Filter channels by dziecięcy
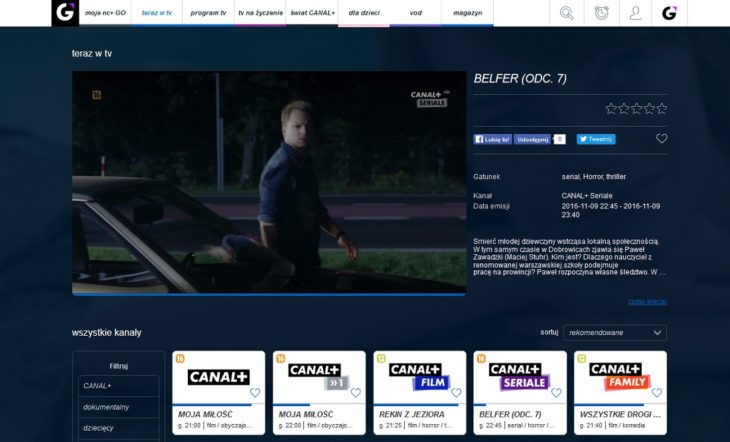Screen dimensions: 730x442 [119, 428]
